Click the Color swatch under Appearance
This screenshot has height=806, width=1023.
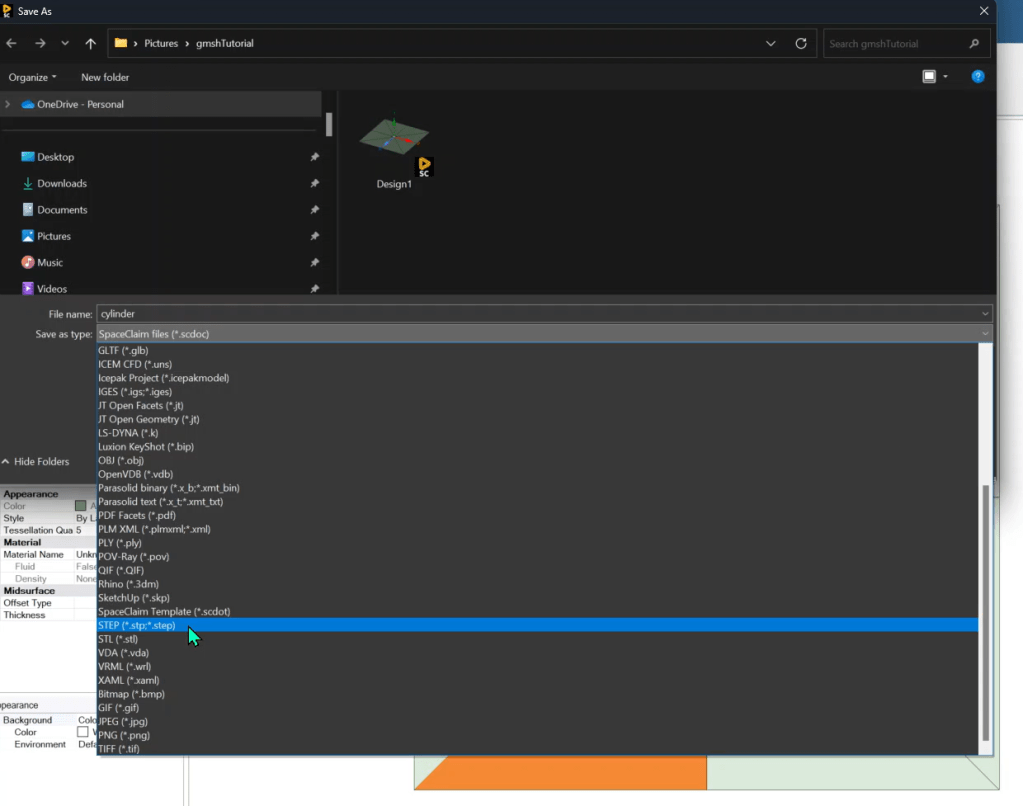pos(81,506)
